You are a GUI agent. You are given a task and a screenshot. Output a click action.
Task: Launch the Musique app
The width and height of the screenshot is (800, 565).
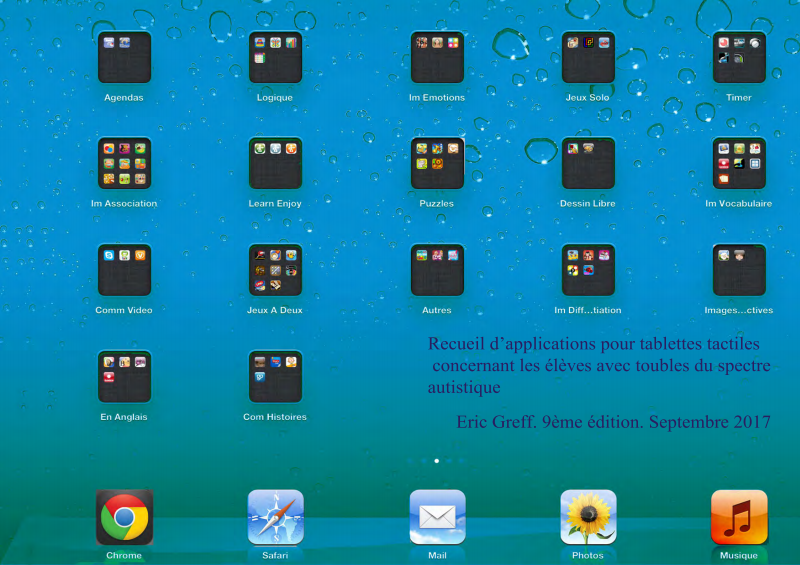tap(739, 517)
